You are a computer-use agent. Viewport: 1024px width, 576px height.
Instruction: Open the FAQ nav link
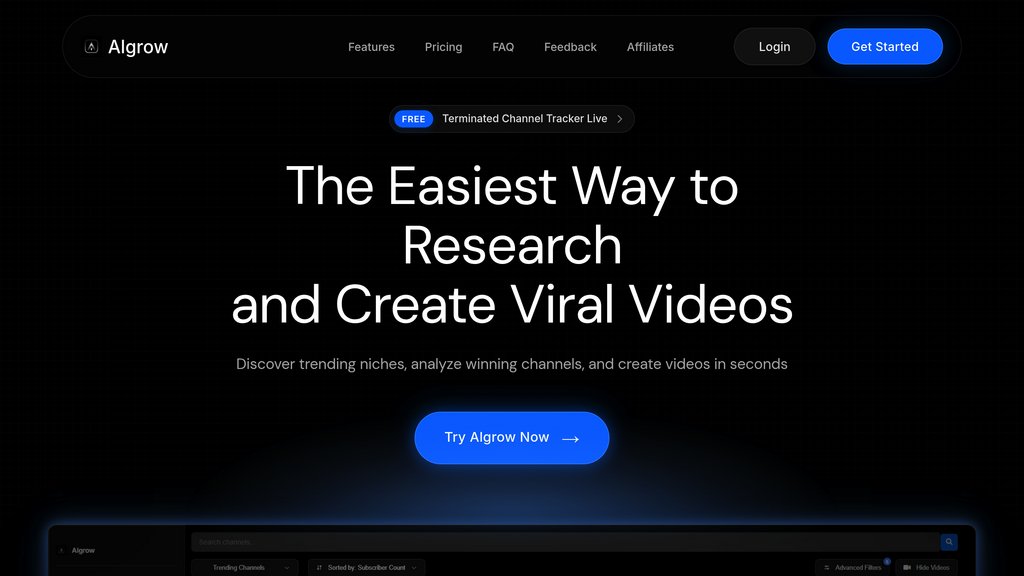click(503, 47)
